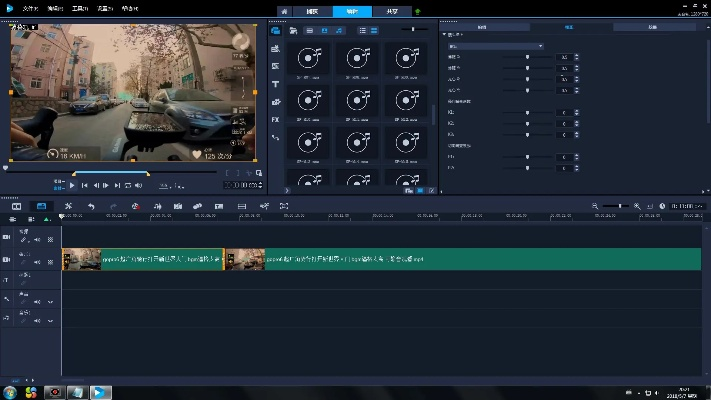Open the FX filter library
Image resolution: width=711 pixels, height=400 pixels.
tap(275, 119)
